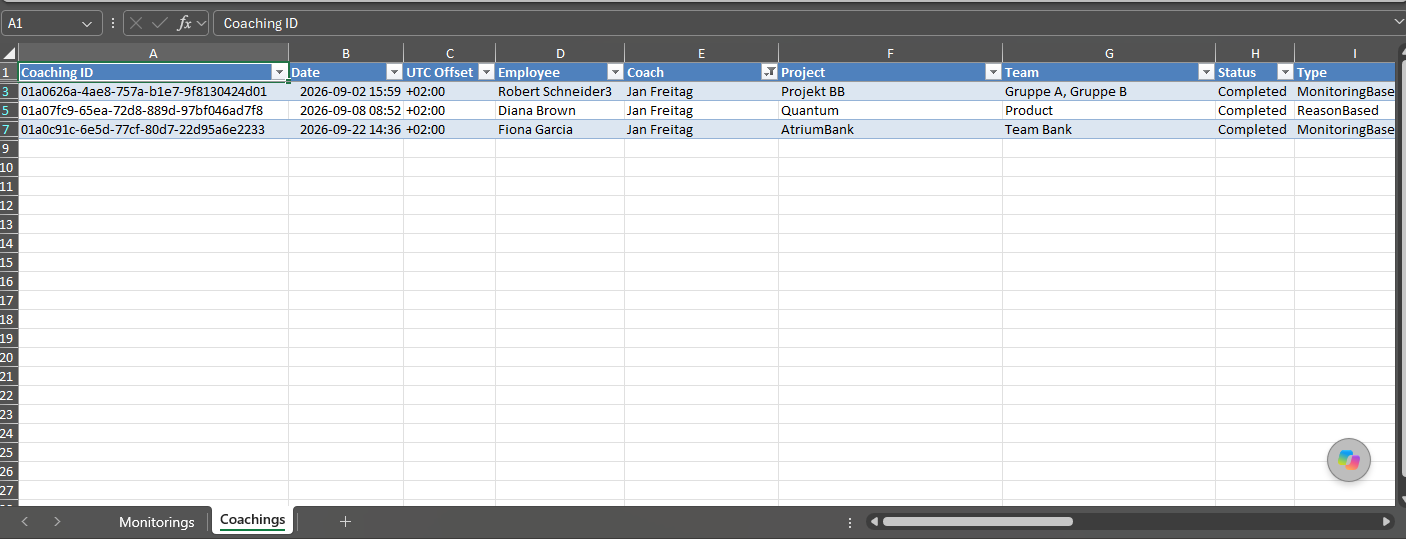
Task: Select Completed status cell in row 7
Action: tap(1255, 129)
